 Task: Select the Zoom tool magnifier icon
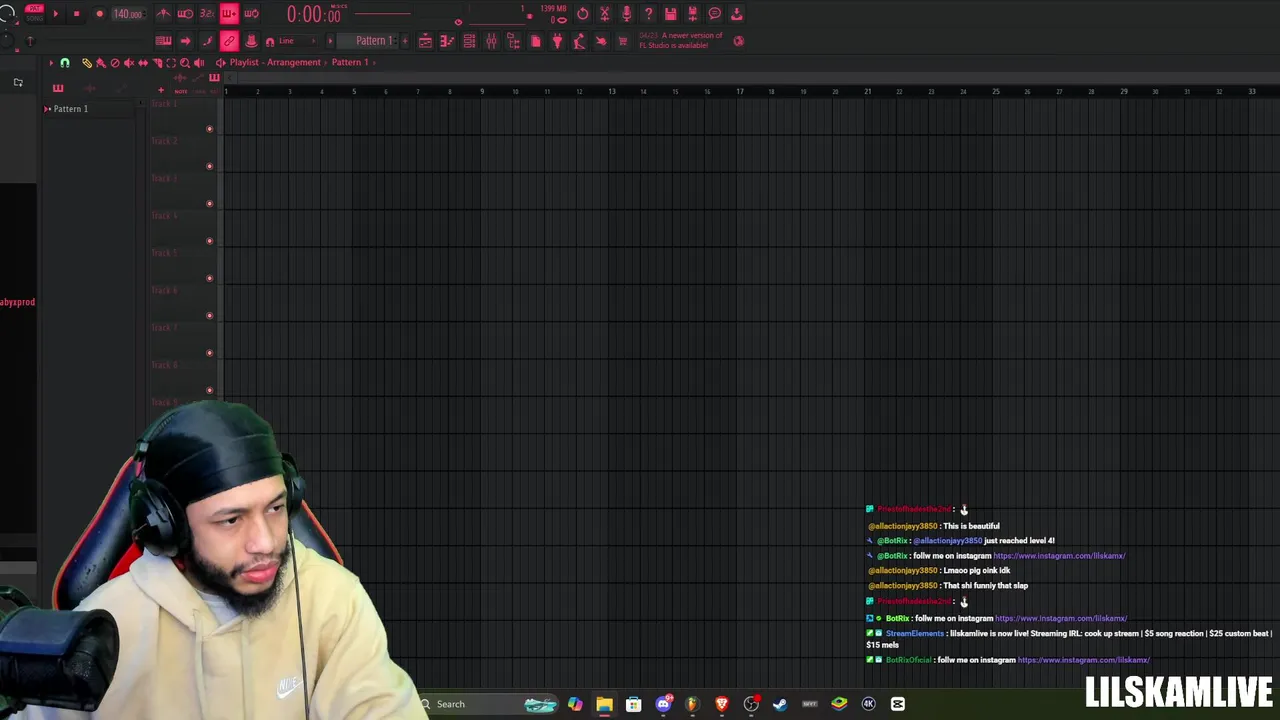click(x=185, y=63)
